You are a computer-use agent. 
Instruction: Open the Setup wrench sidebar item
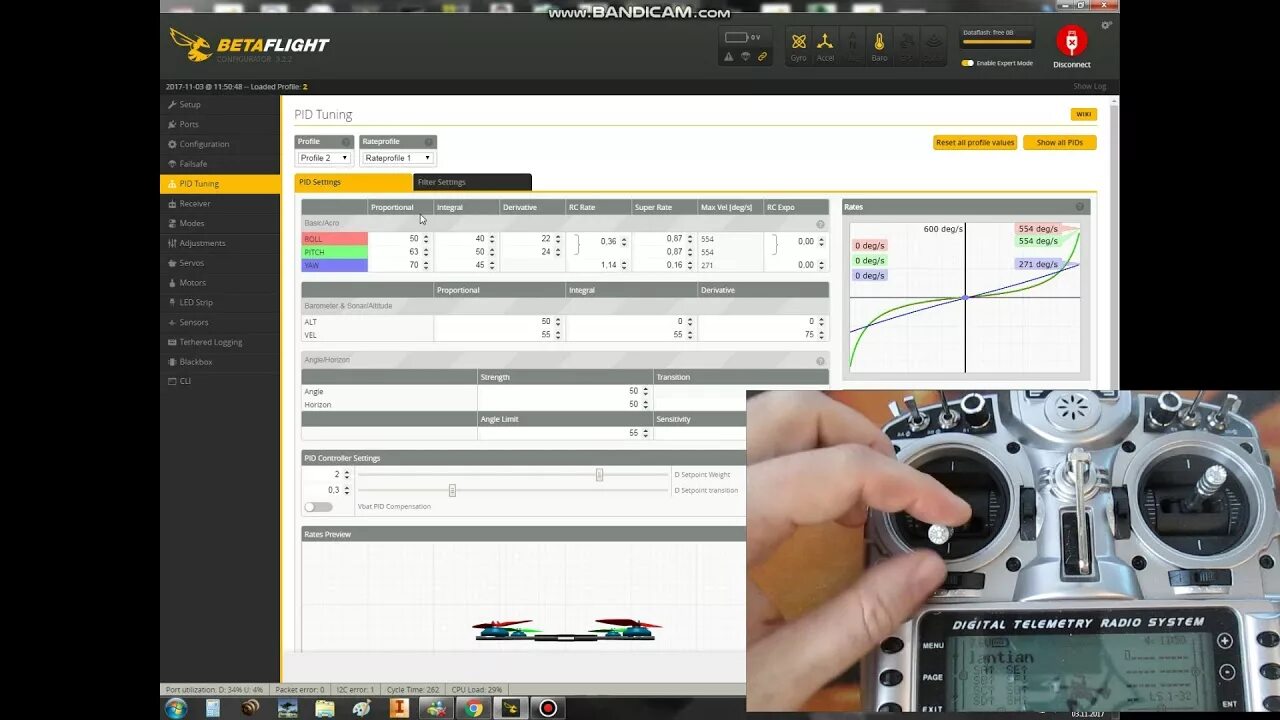tap(220, 104)
